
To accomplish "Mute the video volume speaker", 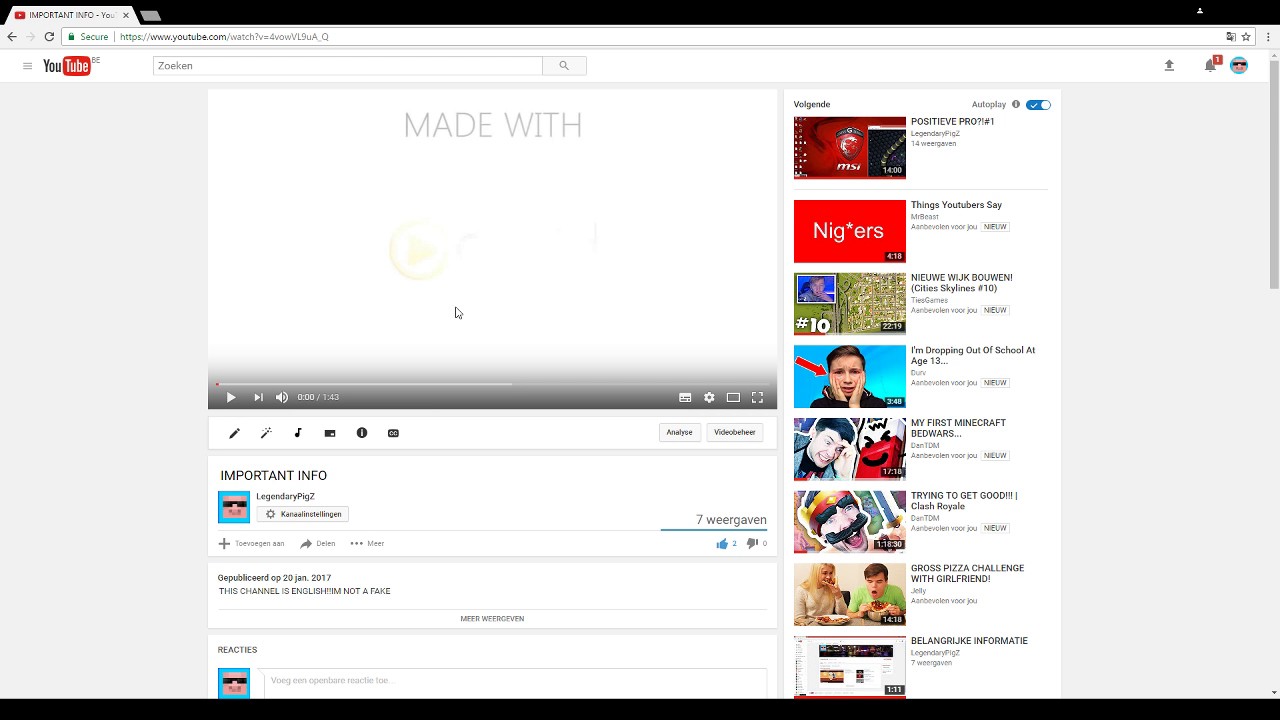I will click(x=282, y=397).
